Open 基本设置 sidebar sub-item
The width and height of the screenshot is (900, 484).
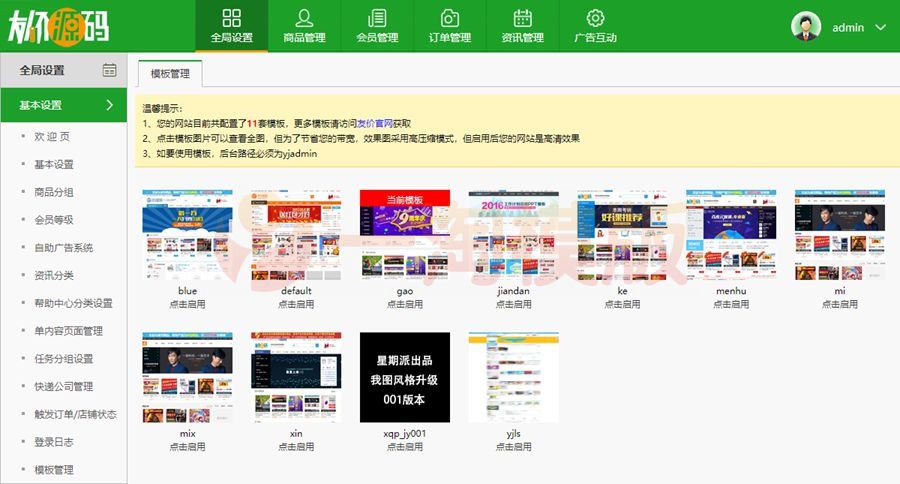tap(54, 164)
